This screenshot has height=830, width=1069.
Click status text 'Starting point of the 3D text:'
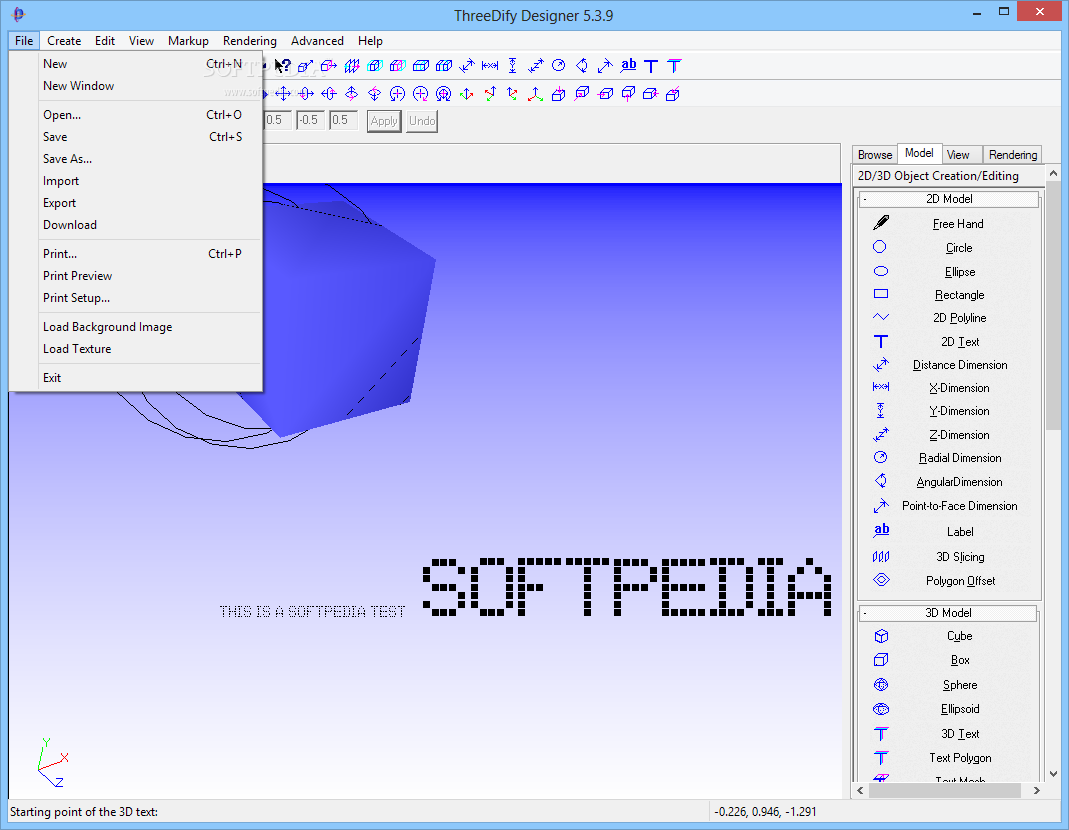point(84,812)
